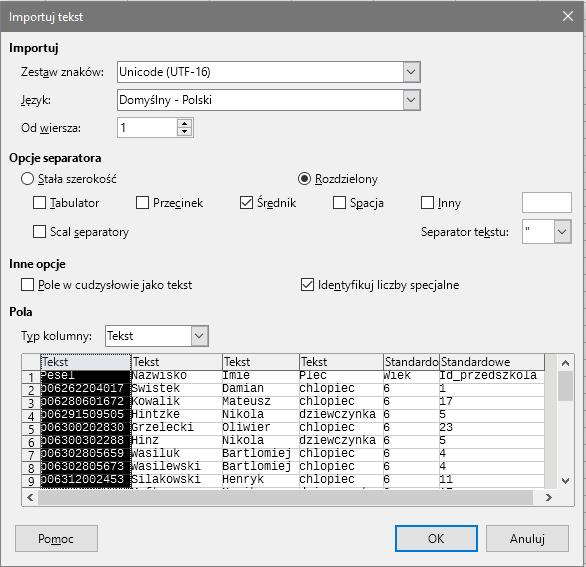Click the preview left scroll arrow
Image resolution: width=586 pixels, height=567 pixels.
30,497
